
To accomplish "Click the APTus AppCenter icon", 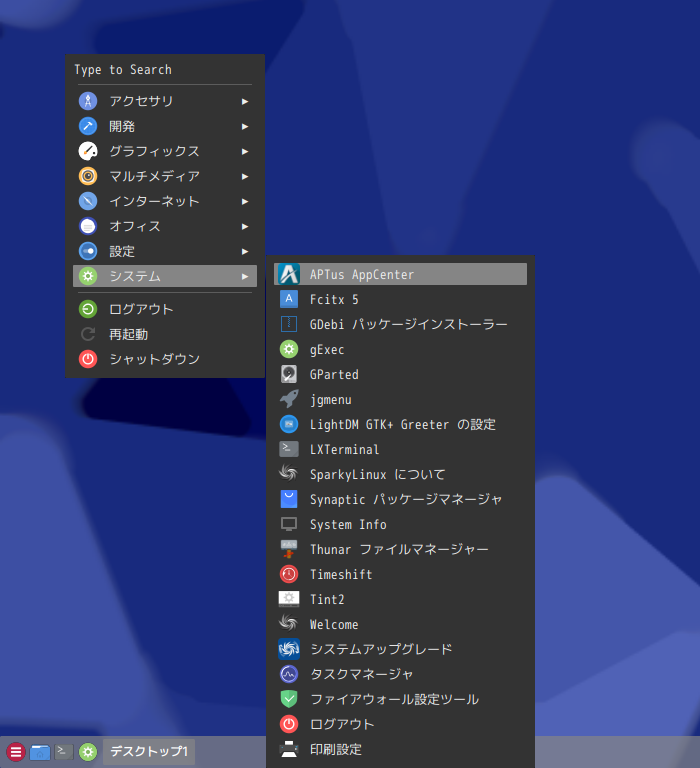I will coord(289,274).
